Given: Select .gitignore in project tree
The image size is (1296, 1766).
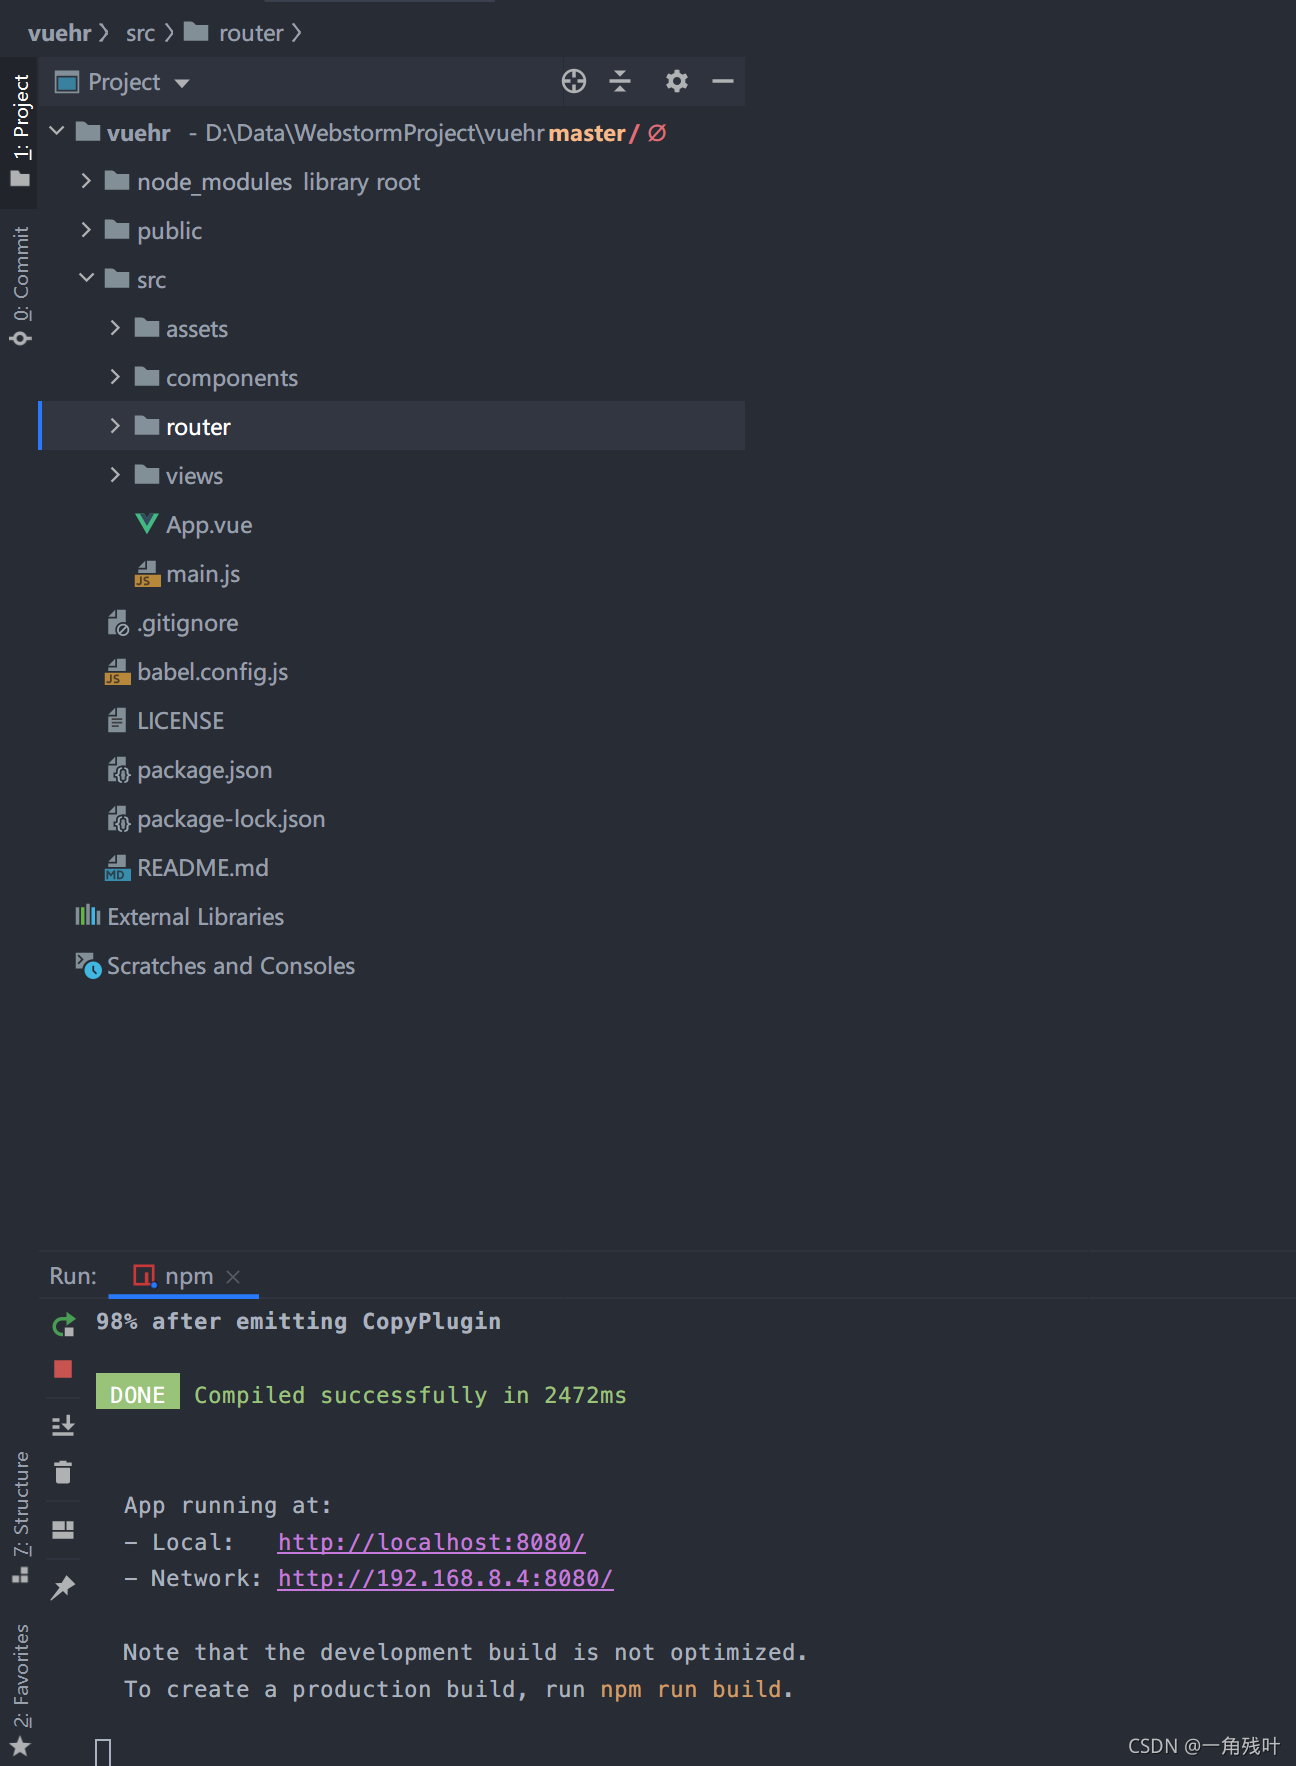Looking at the screenshot, I should coord(188,623).
